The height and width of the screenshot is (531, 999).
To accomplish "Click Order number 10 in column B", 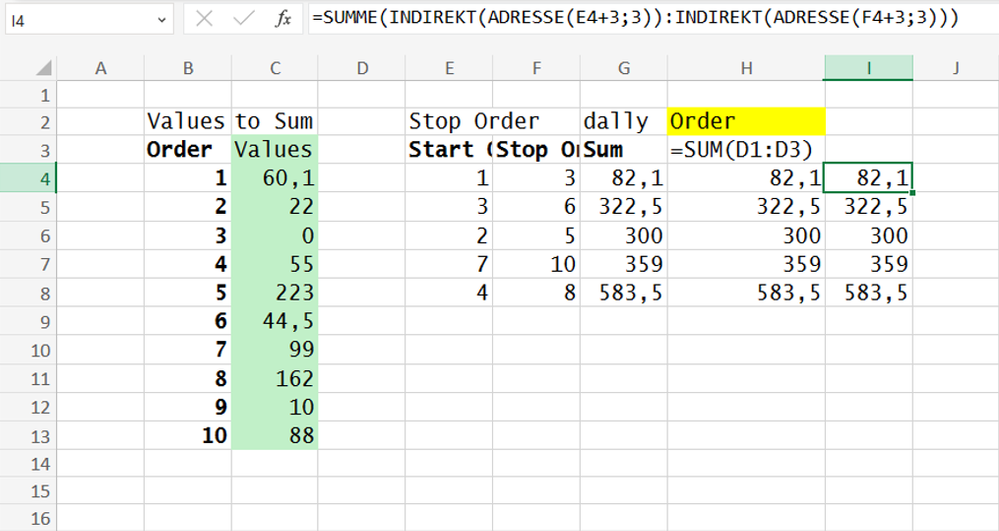I will click(188, 436).
